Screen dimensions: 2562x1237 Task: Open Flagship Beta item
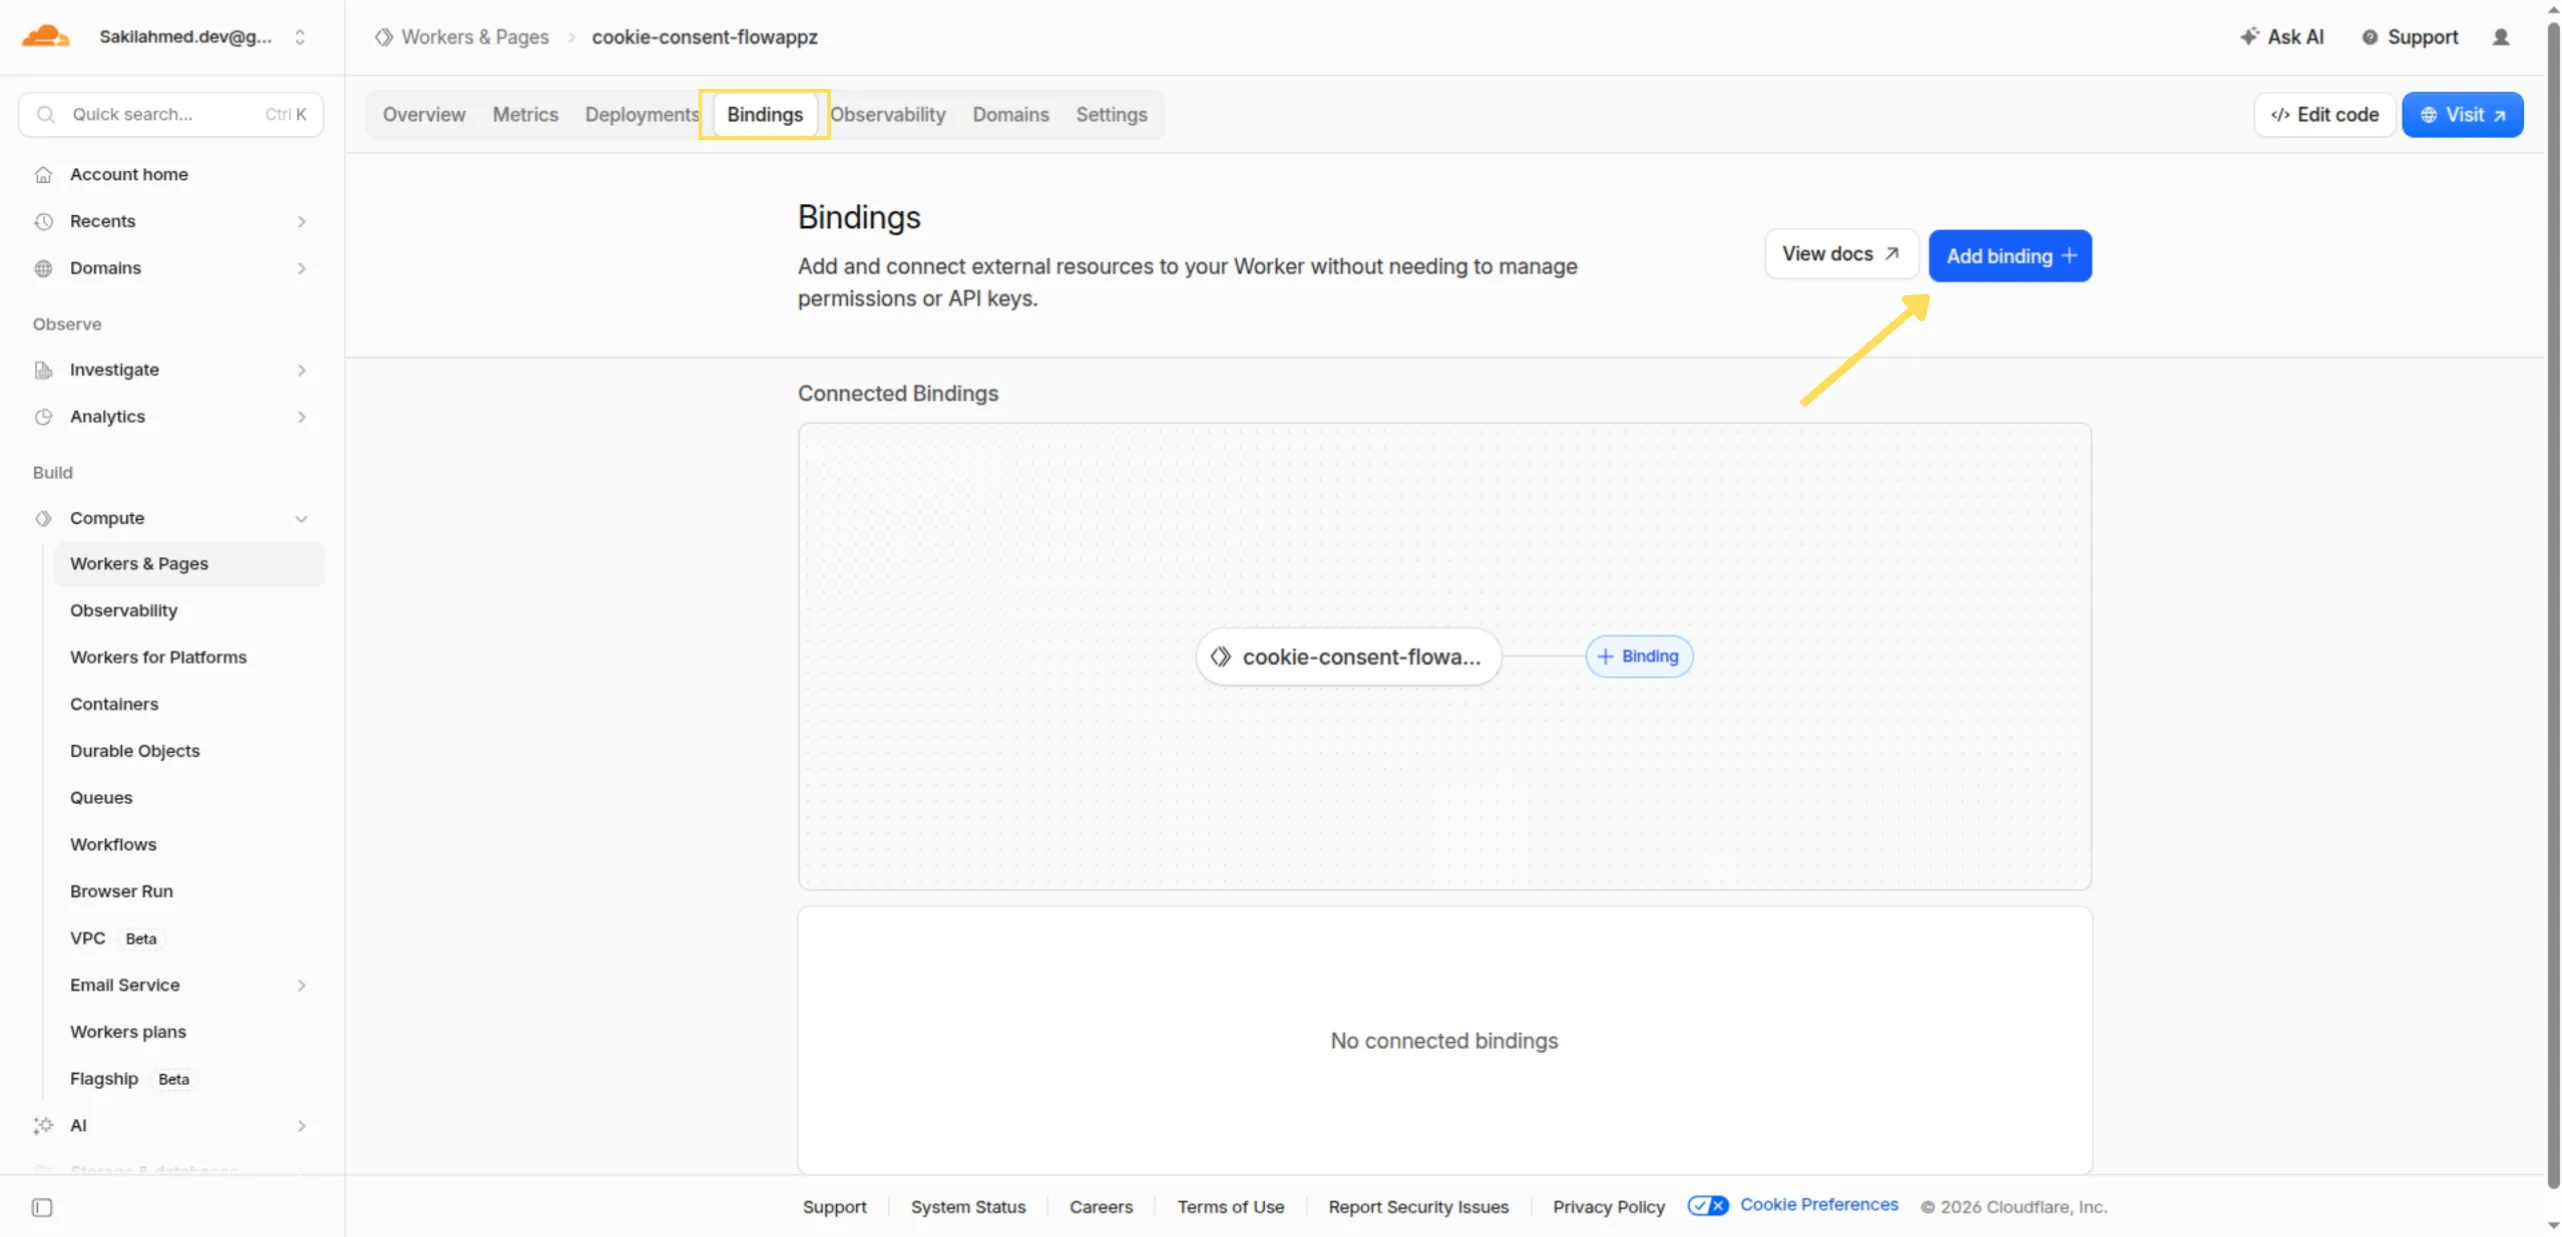click(x=130, y=1079)
